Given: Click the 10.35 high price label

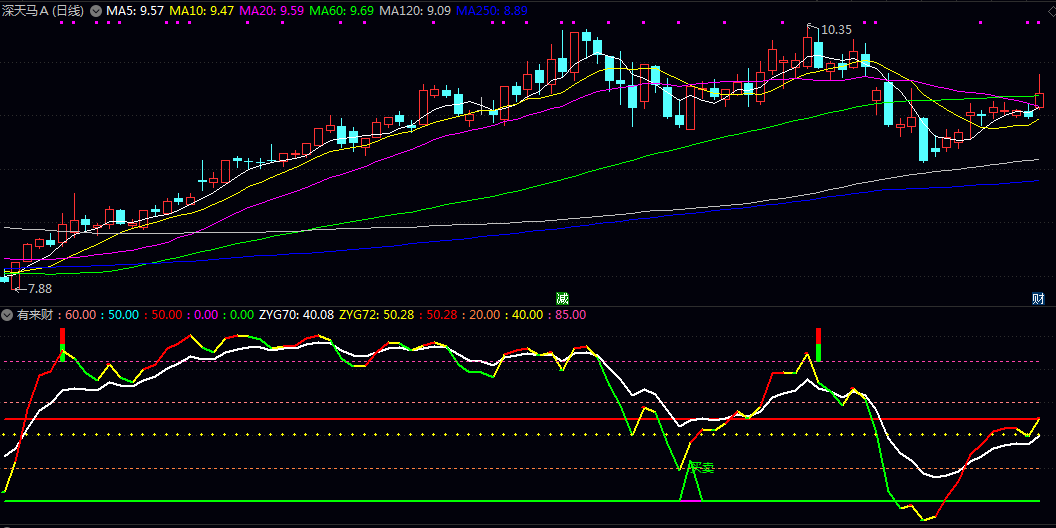Looking at the screenshot, I should coord(837,30).
